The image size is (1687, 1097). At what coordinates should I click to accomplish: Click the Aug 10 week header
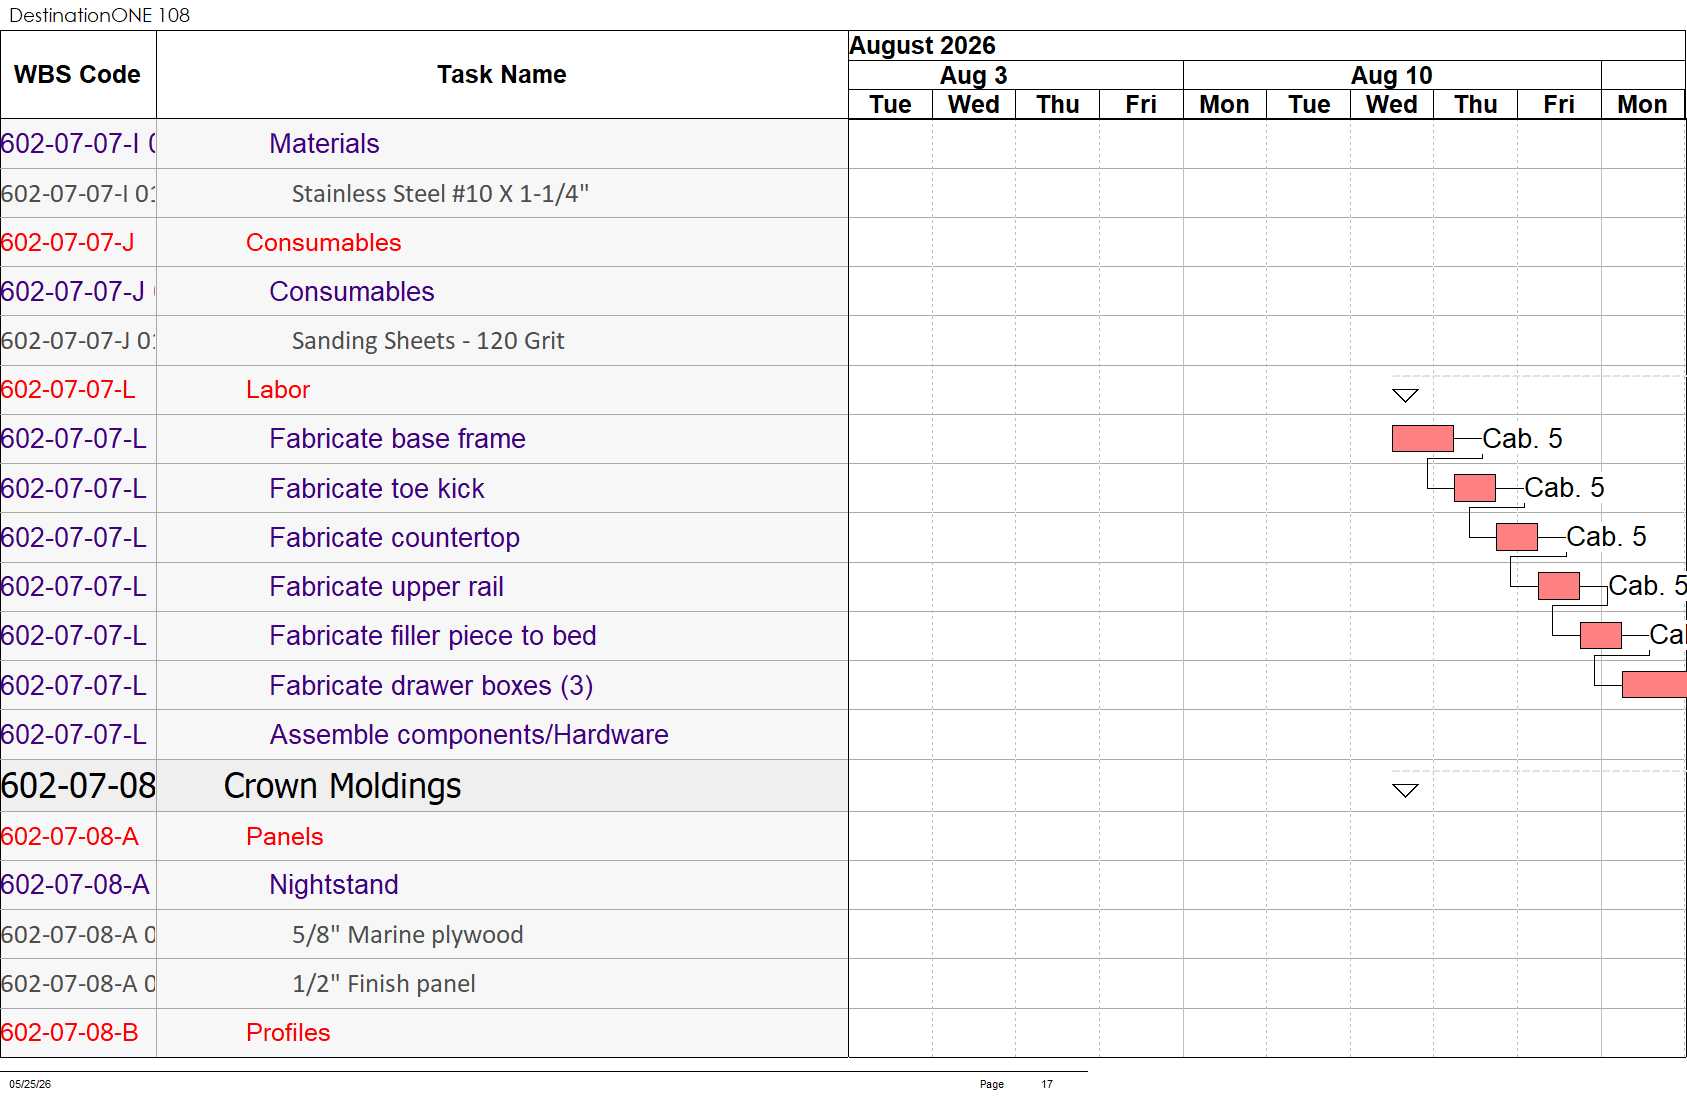tap(1391, 75)
